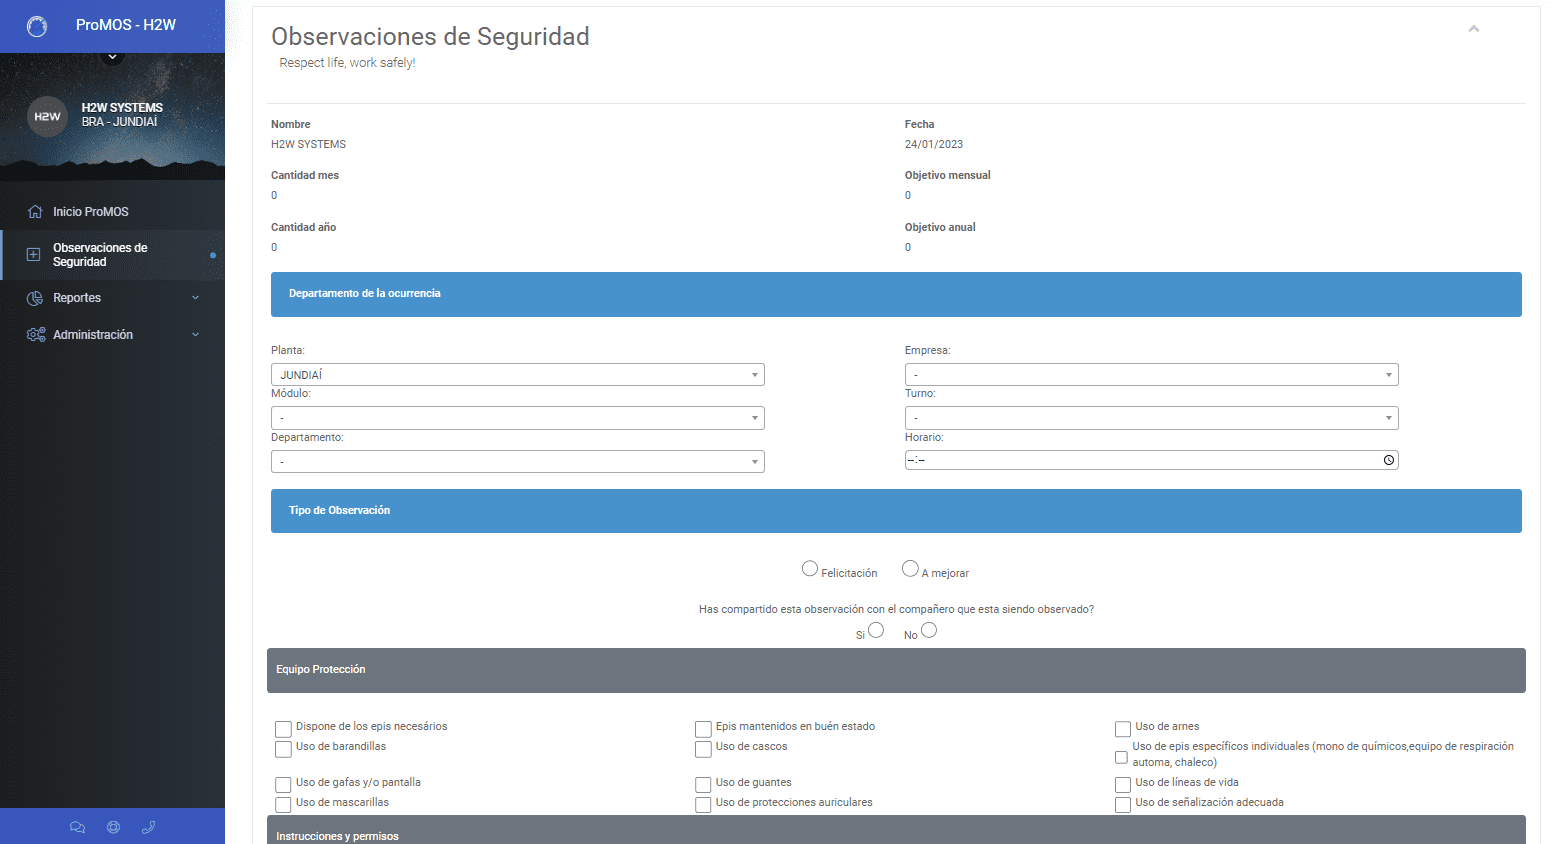Image resolution: width=1565 pixels, height=844 pixels.
Task: Expand the profile chevron below header
Action: tap(112, 57)
